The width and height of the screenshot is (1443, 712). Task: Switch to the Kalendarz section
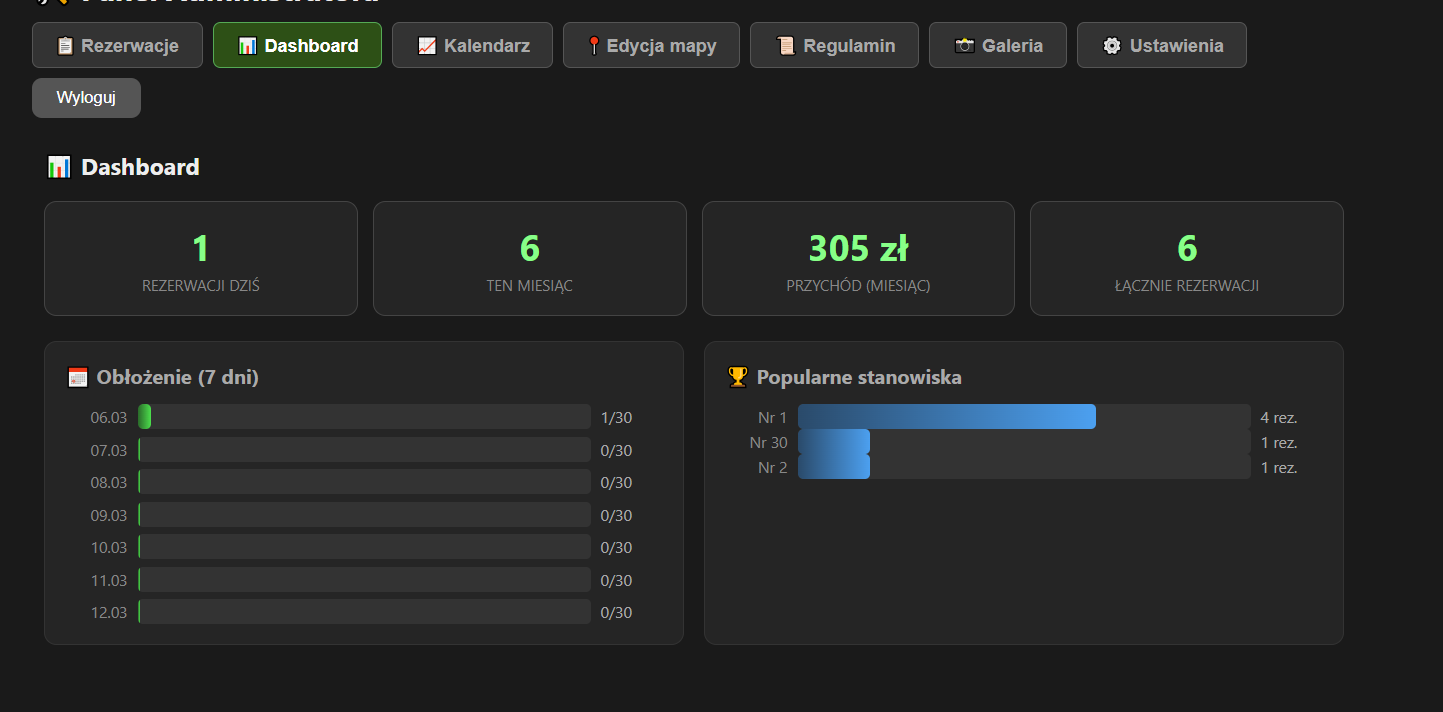[x=472, y=45]
